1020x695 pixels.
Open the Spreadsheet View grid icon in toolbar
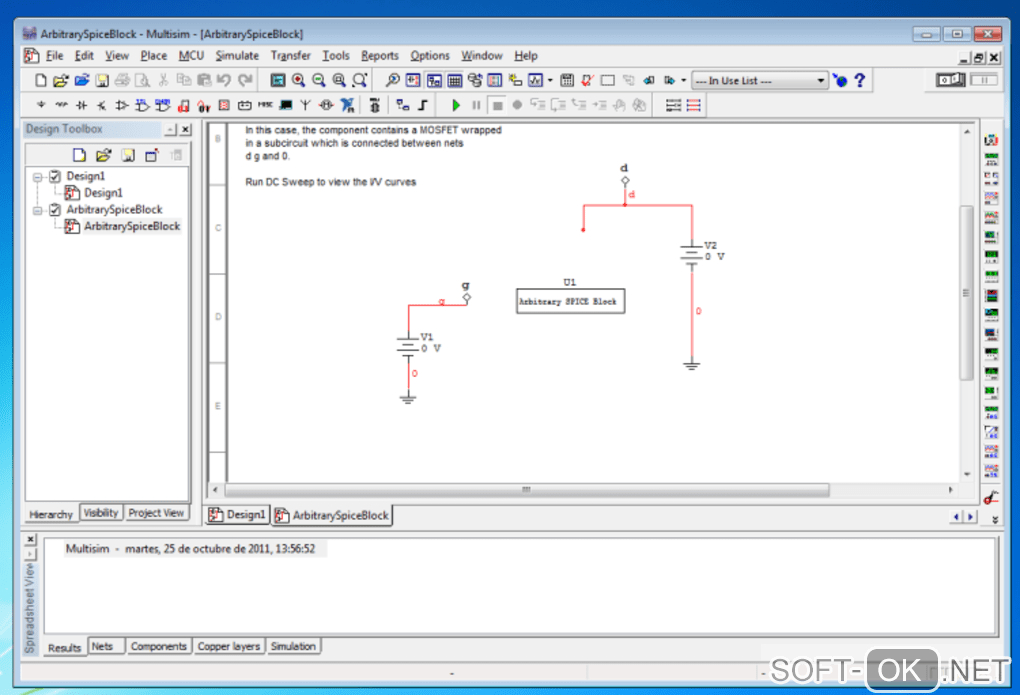point(455,81)
